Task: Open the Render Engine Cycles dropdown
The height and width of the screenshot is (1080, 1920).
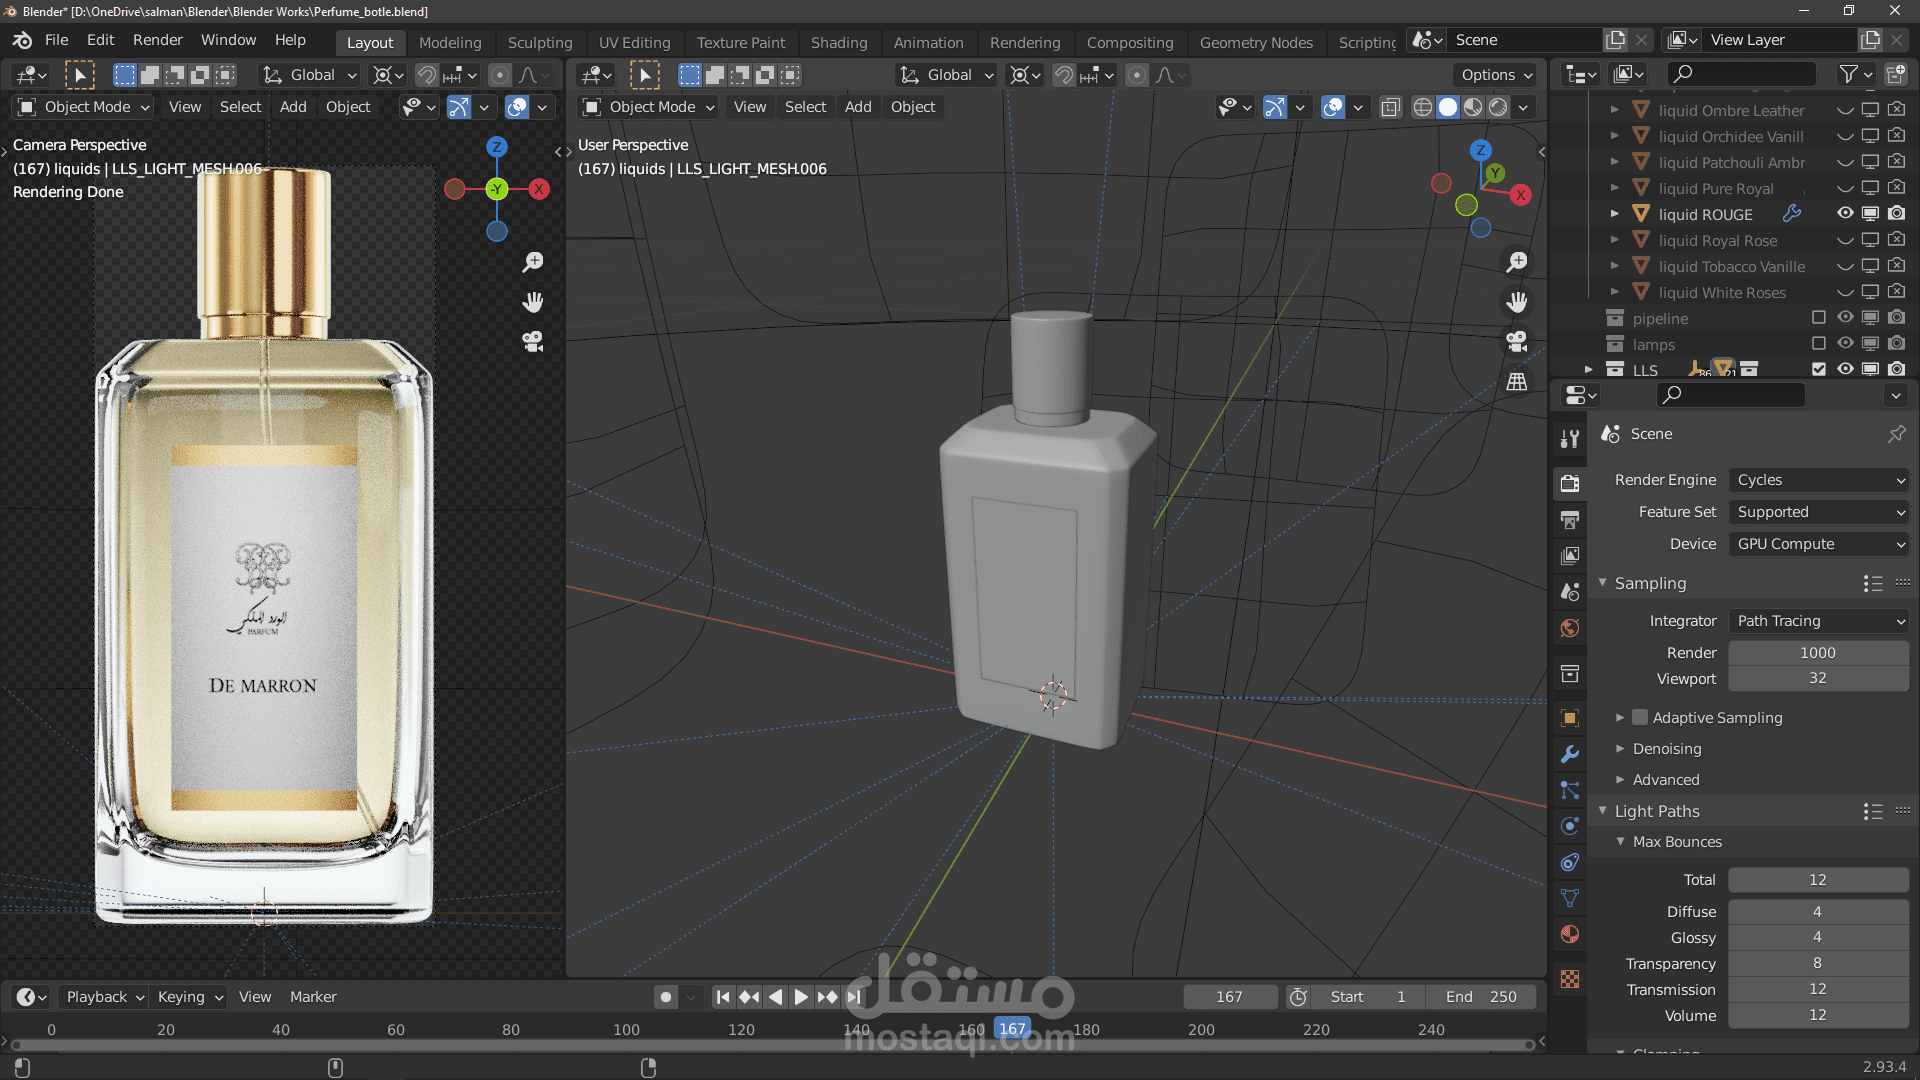Action: pos(1819,480)
